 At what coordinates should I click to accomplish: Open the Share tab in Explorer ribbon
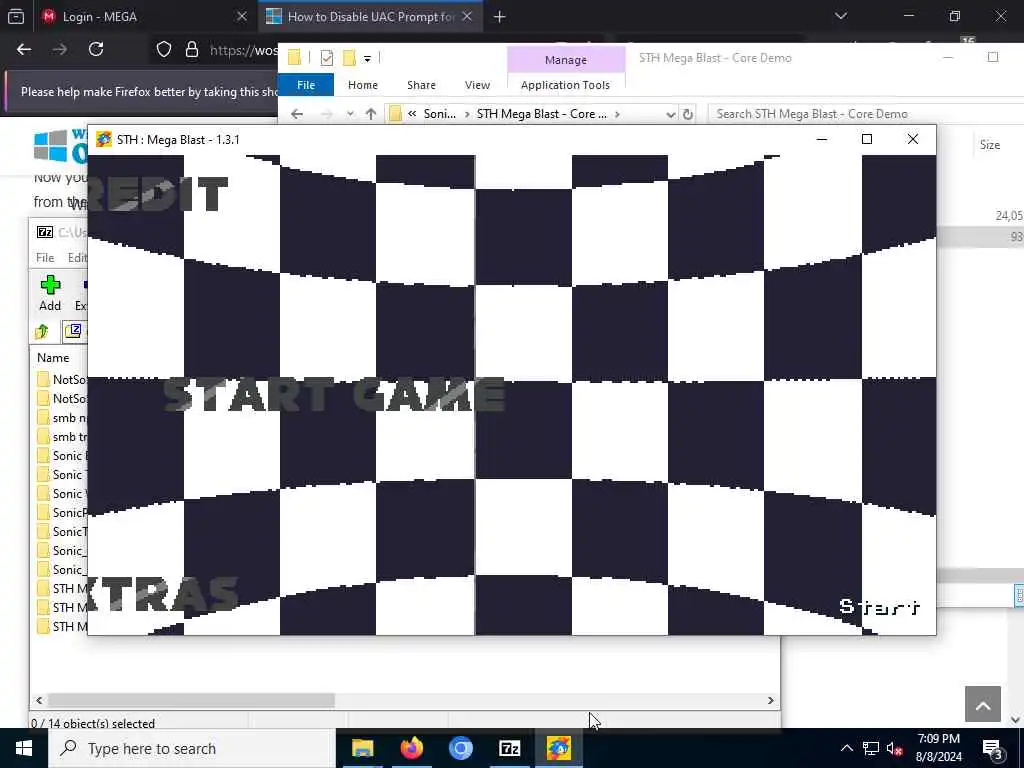(x=421, y=85)
